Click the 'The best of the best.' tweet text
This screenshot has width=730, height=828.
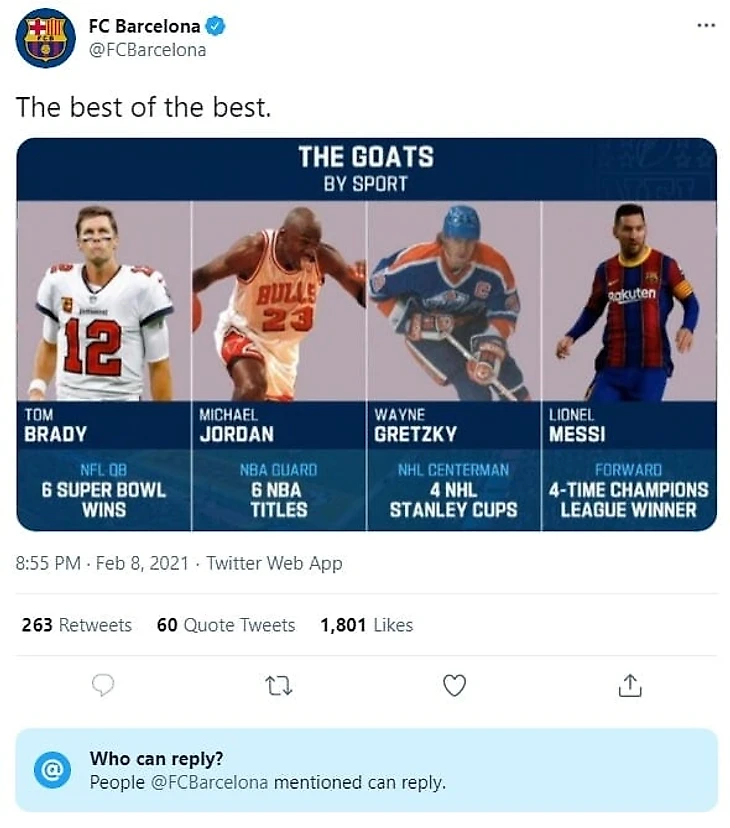[x=143, y=107]
